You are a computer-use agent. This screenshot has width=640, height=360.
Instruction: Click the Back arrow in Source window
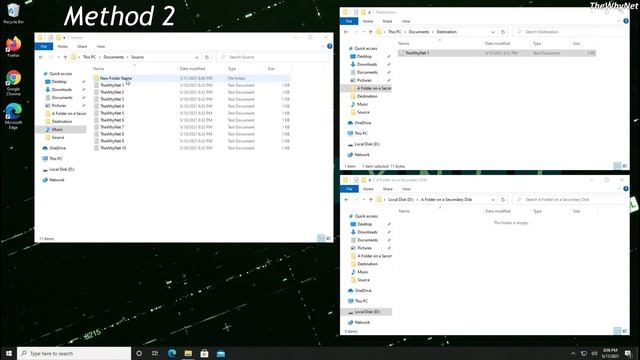(41, 57)
